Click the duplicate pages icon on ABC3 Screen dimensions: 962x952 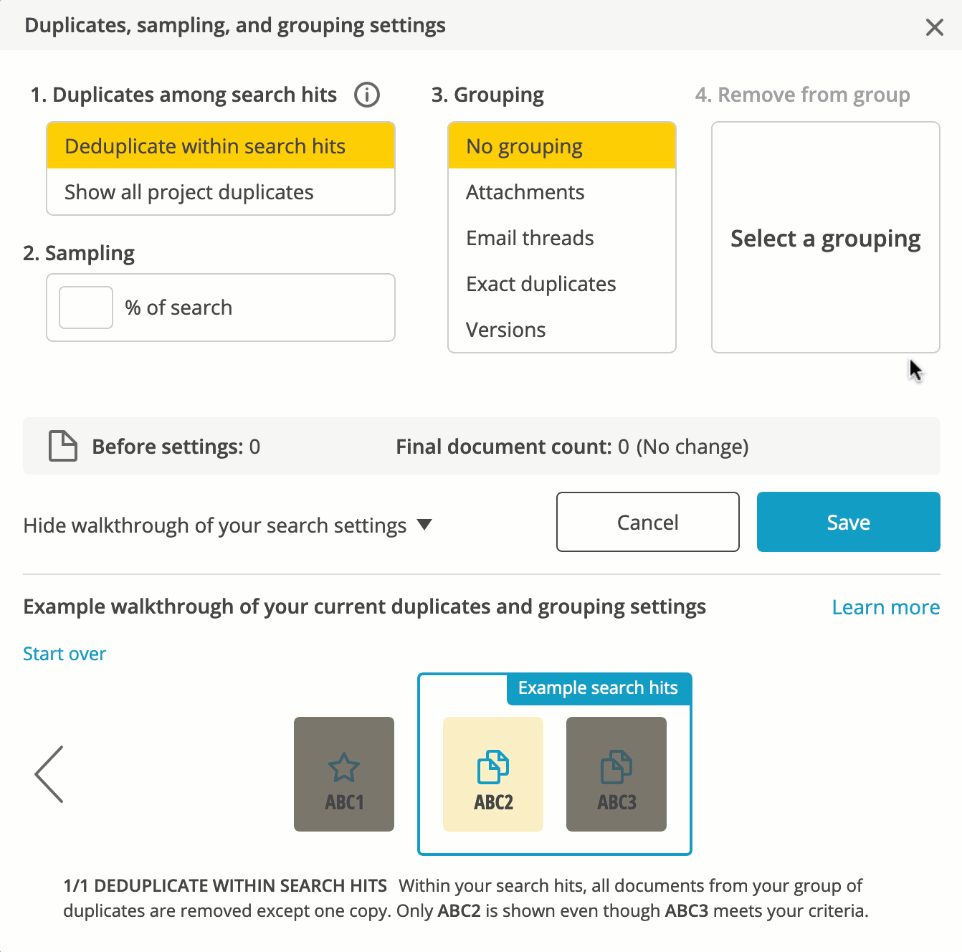tap(616, 767)
